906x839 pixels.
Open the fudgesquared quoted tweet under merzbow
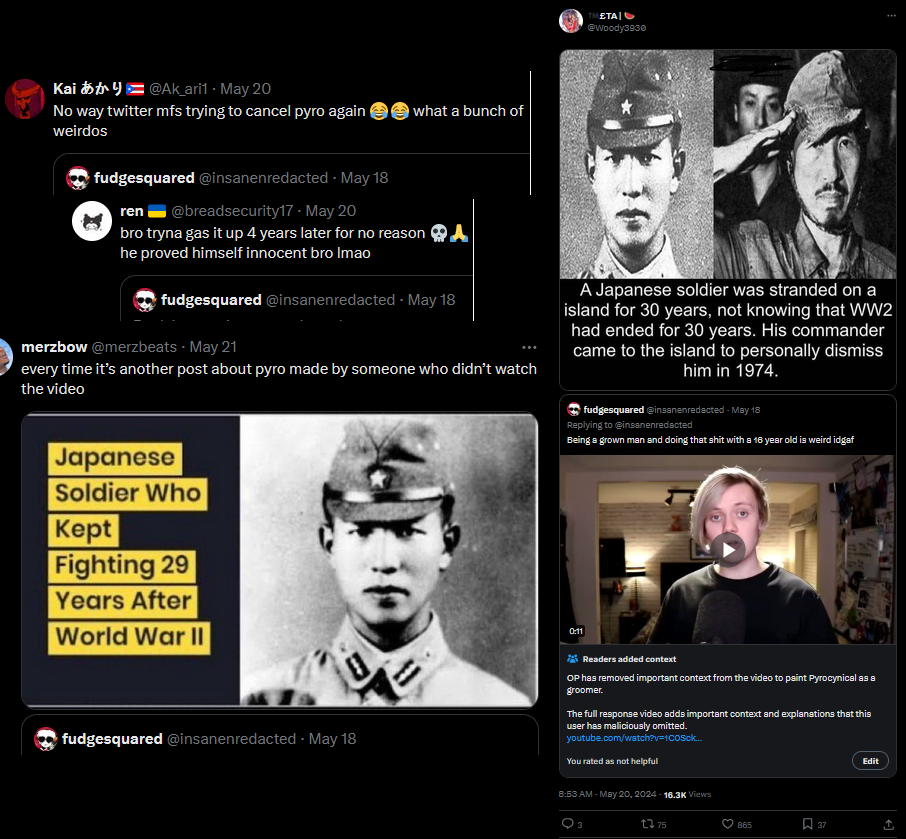(x=280, y=735)
